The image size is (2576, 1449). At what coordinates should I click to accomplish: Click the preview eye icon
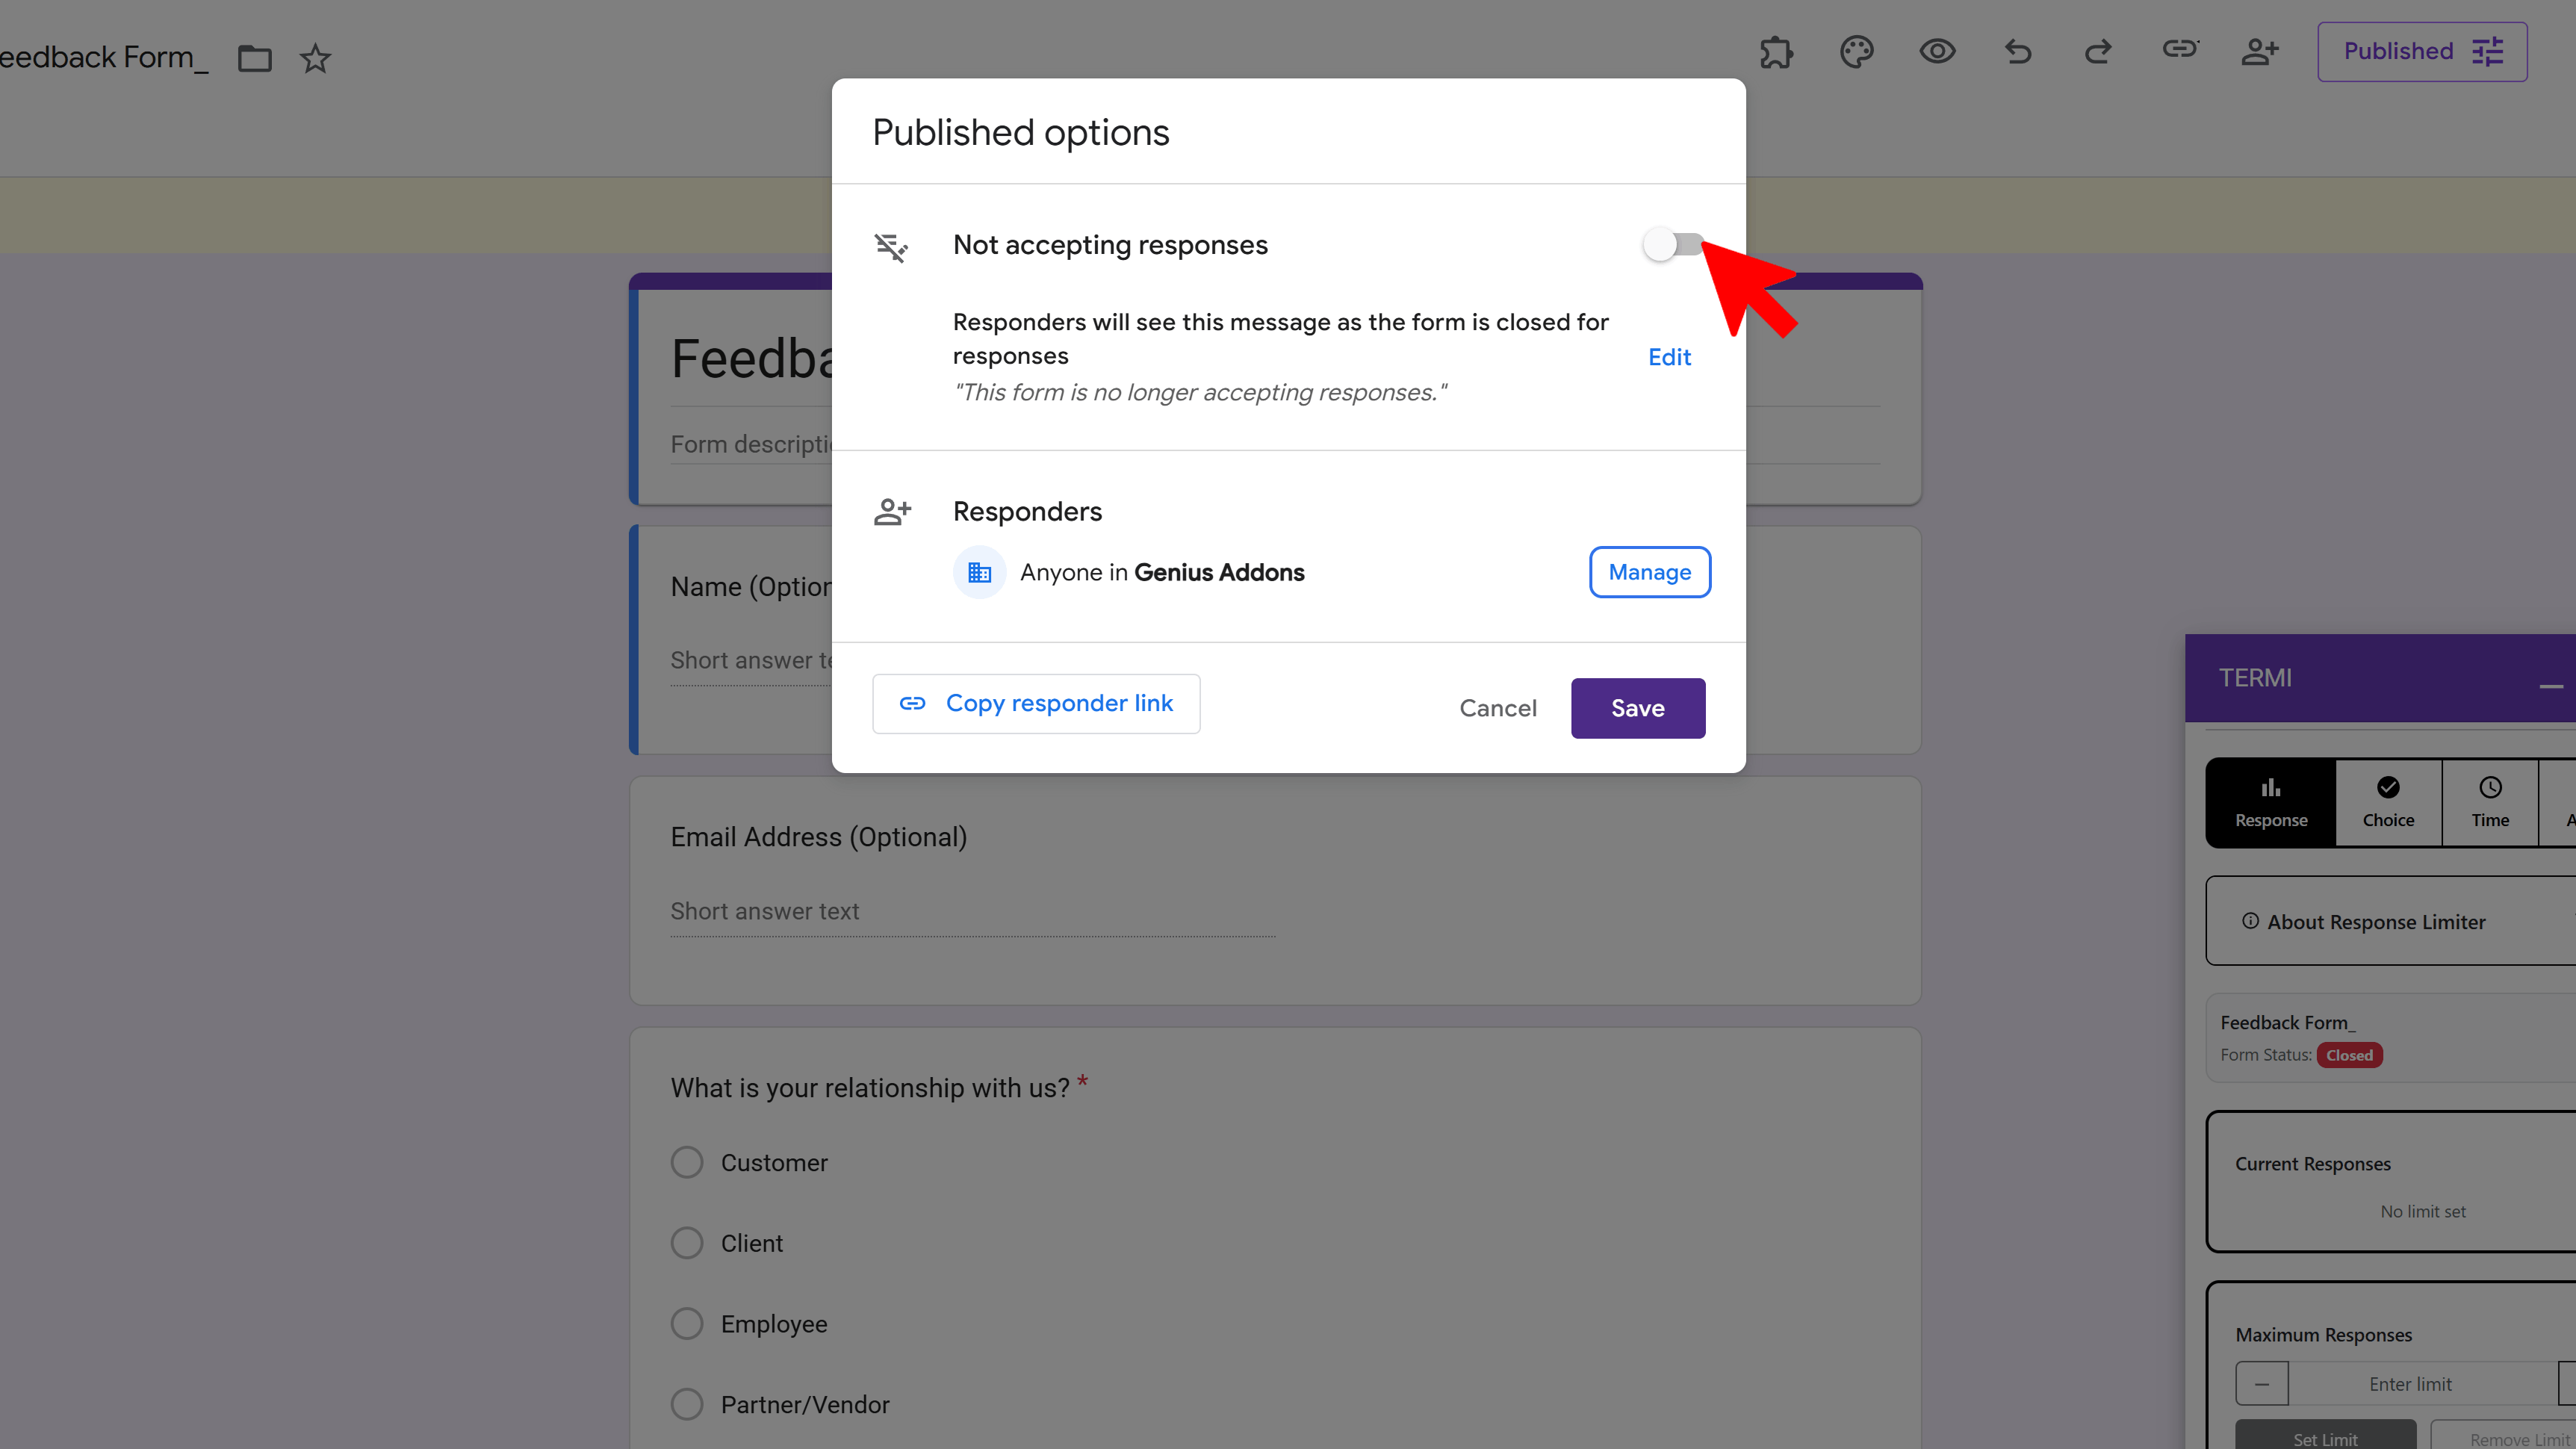coord(1937,52)
